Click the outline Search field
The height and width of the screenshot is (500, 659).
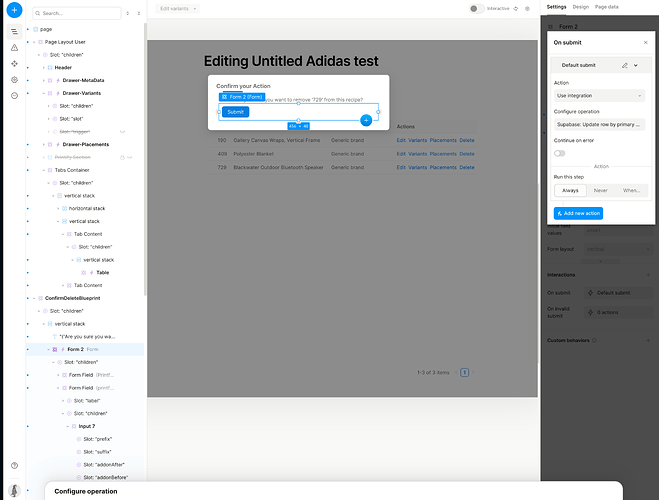pos(77,13)
